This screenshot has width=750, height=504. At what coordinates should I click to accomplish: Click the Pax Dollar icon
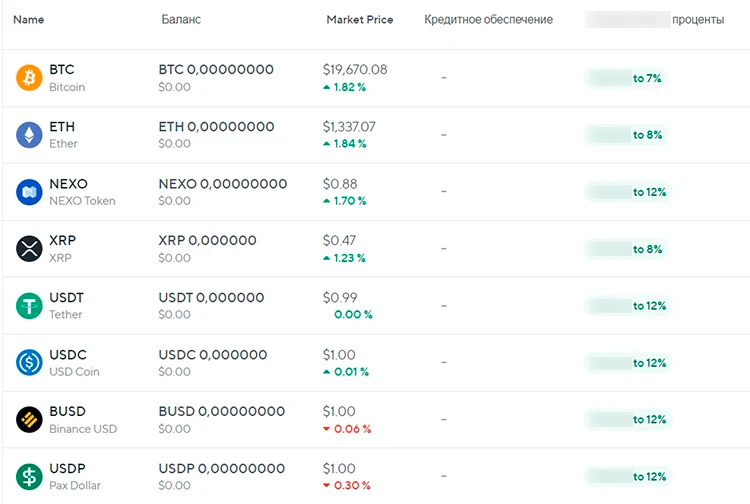pos(29,477)
